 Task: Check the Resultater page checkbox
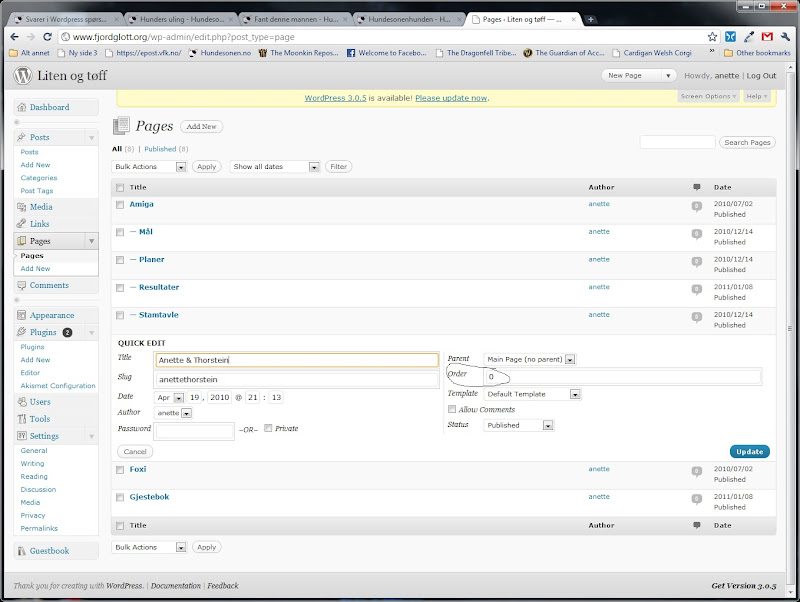[x=120, y=288]
